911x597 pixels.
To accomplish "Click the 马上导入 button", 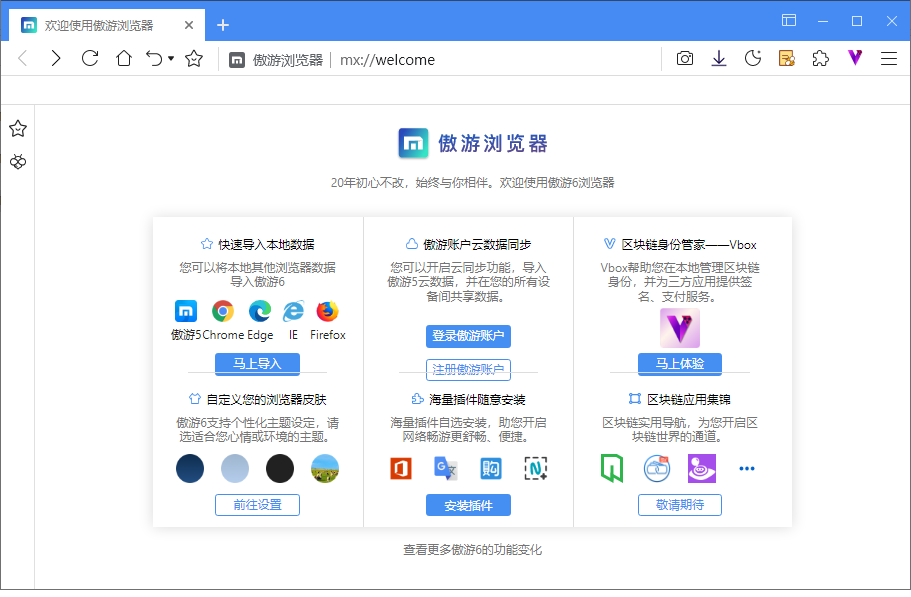I will (x=257, y=364).
